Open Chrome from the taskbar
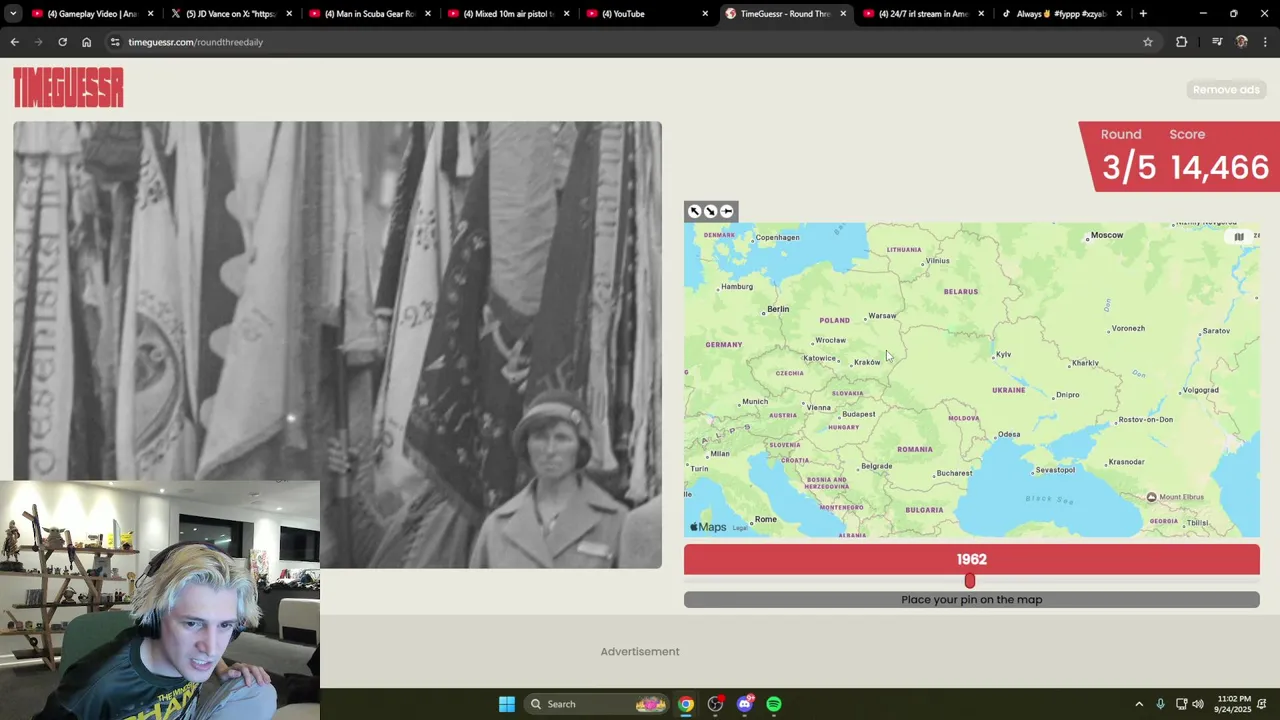The height and width of the screenshot is (720, 1280). click(x=685, y=704)
